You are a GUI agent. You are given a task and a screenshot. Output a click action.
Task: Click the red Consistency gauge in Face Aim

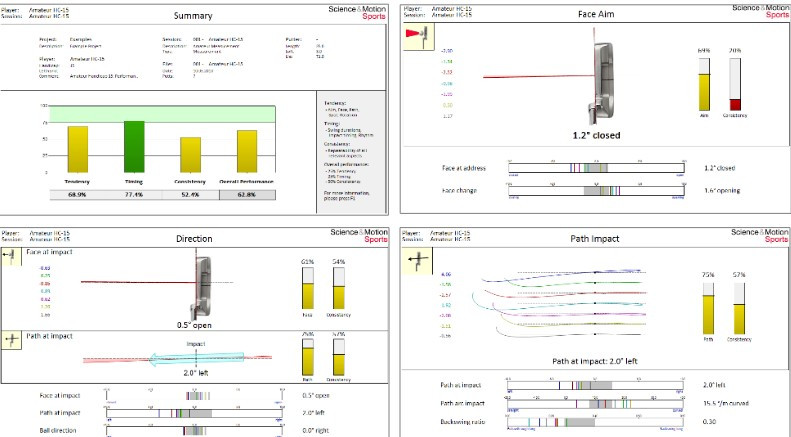coord(735,104)
